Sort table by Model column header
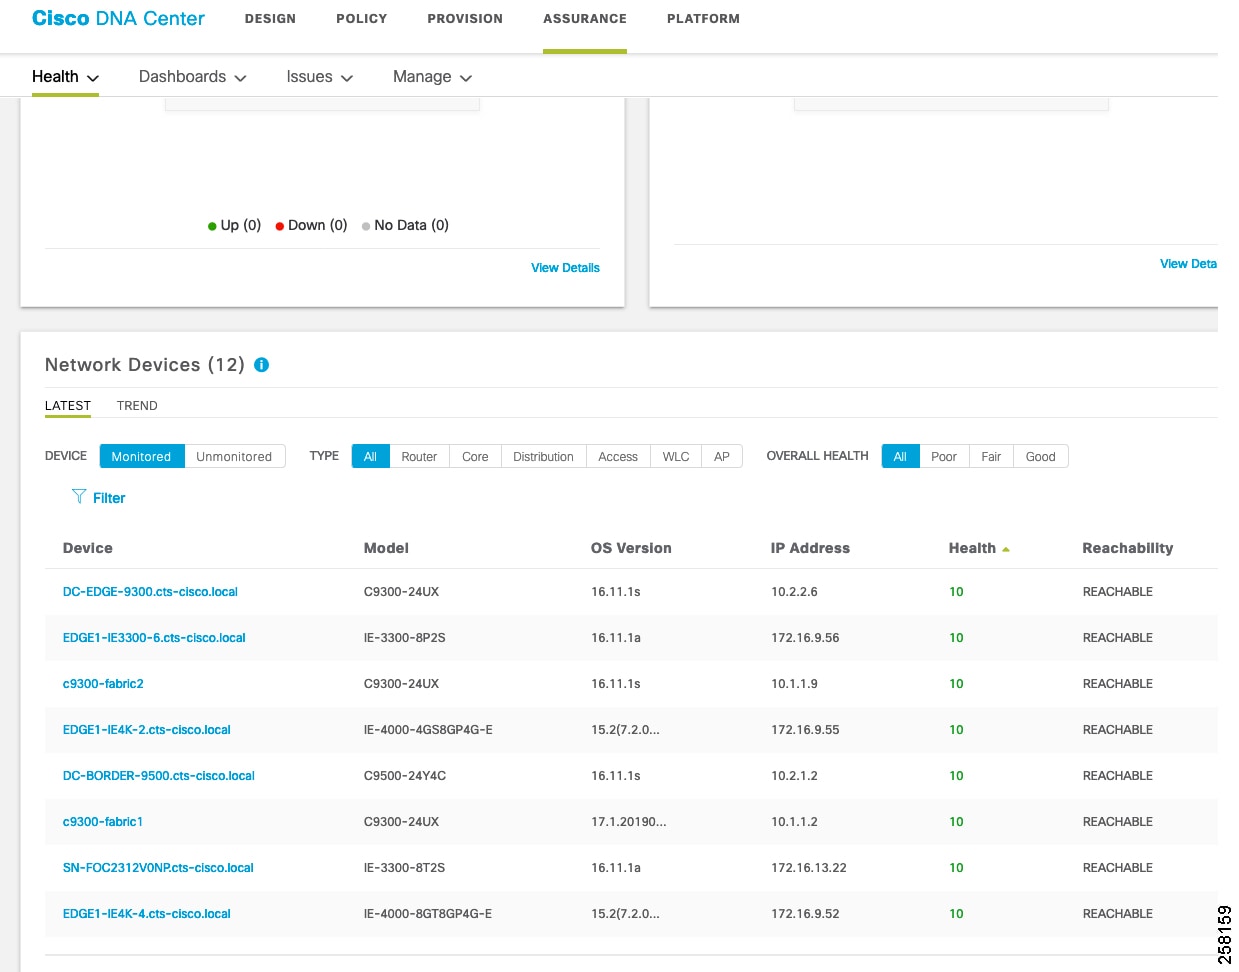The height and width of the screenshot is (972, 1239). coord(386,548)
